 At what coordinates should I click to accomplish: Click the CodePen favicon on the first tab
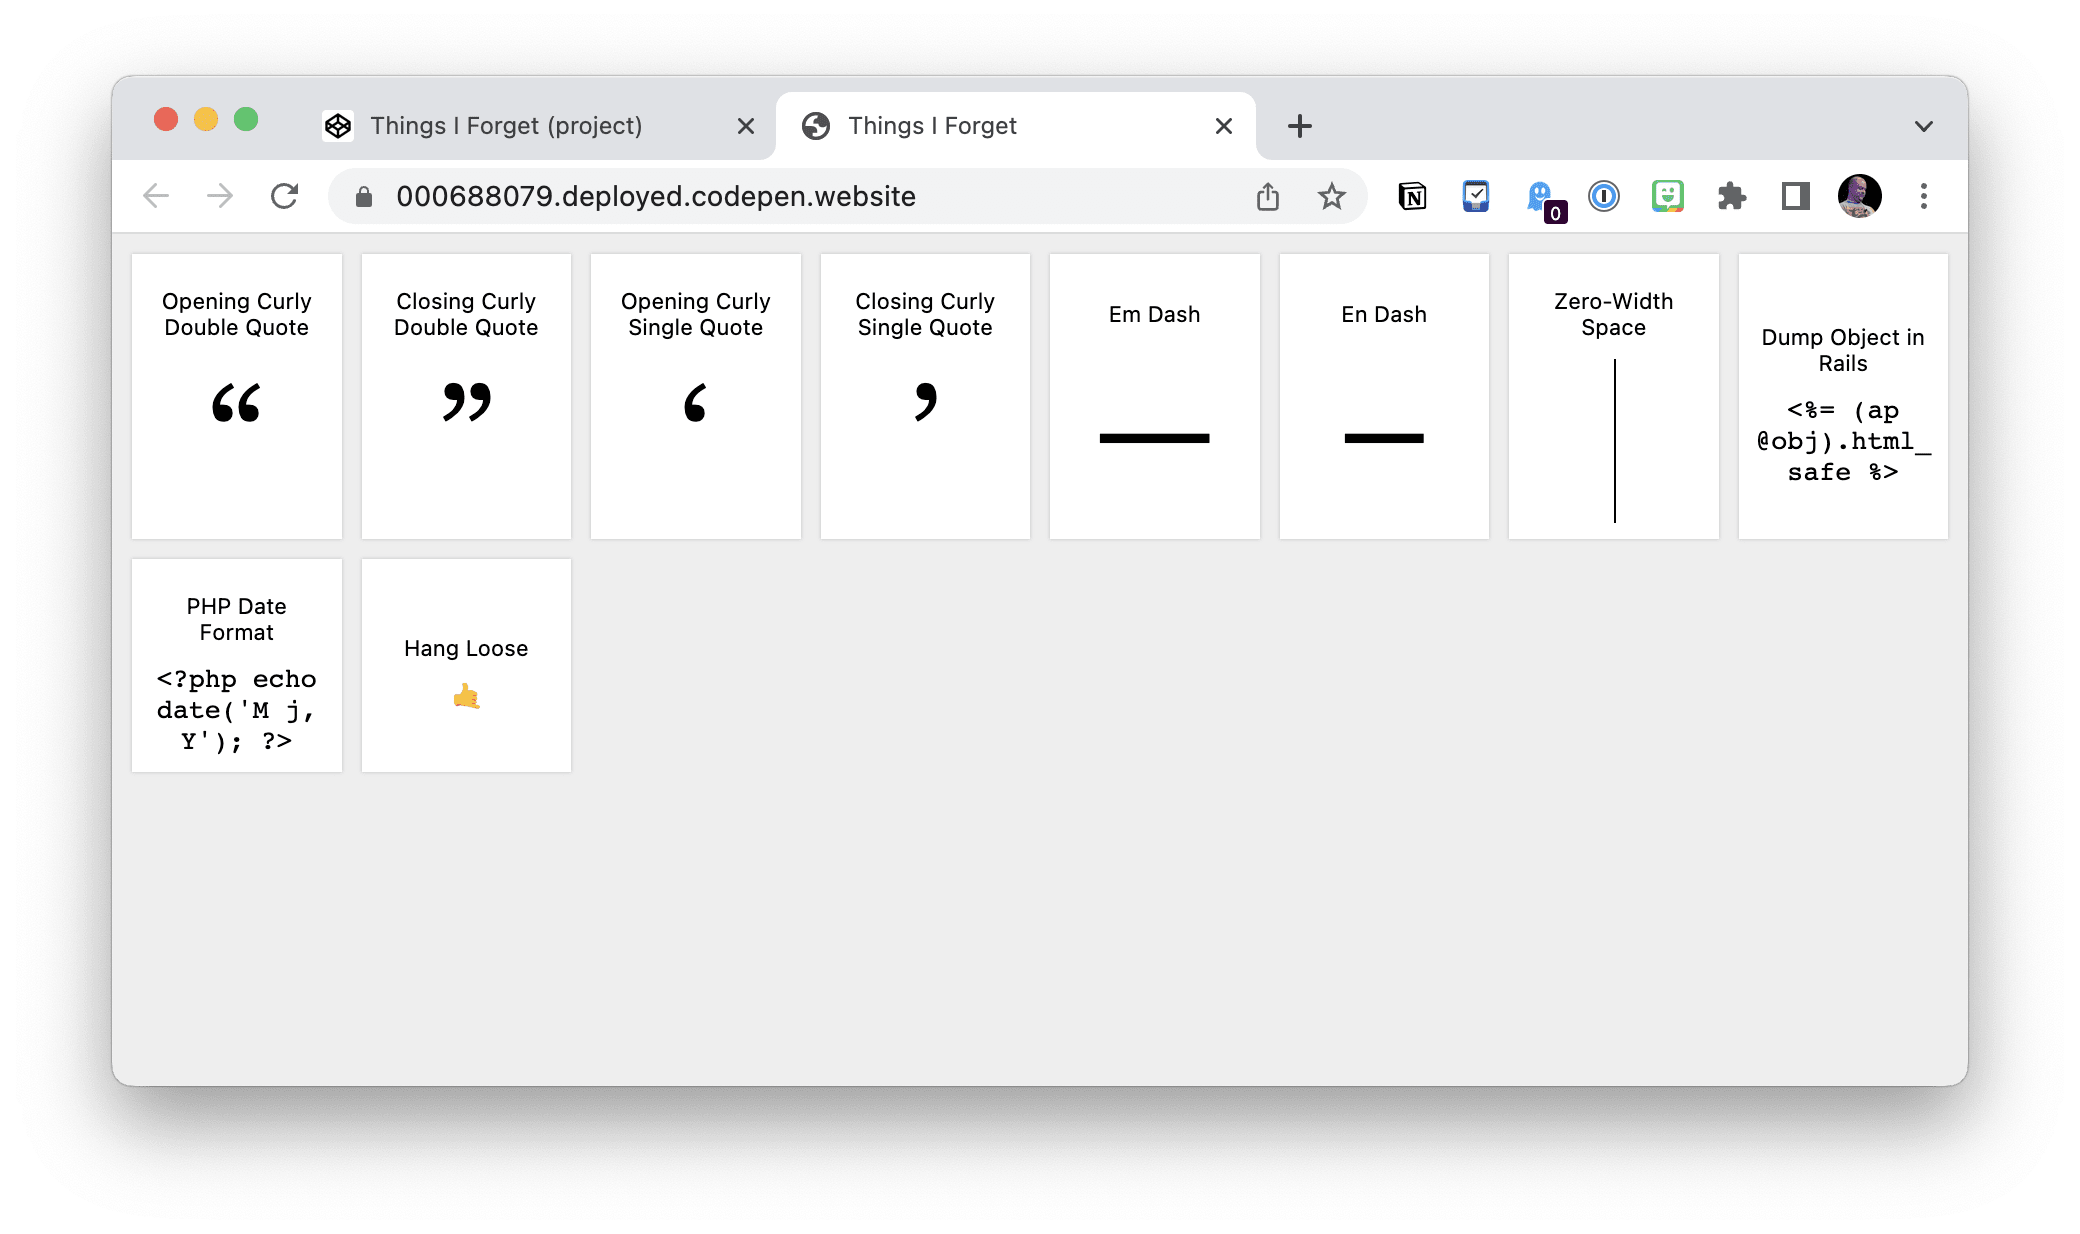tap(338, 126)
